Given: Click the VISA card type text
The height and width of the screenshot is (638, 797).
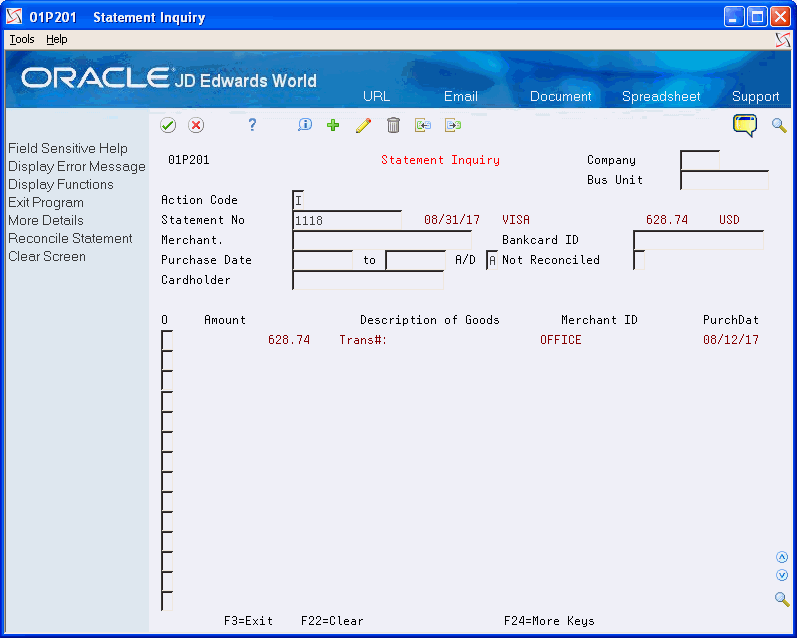Looking at the screenshot, I should [516, 220].
